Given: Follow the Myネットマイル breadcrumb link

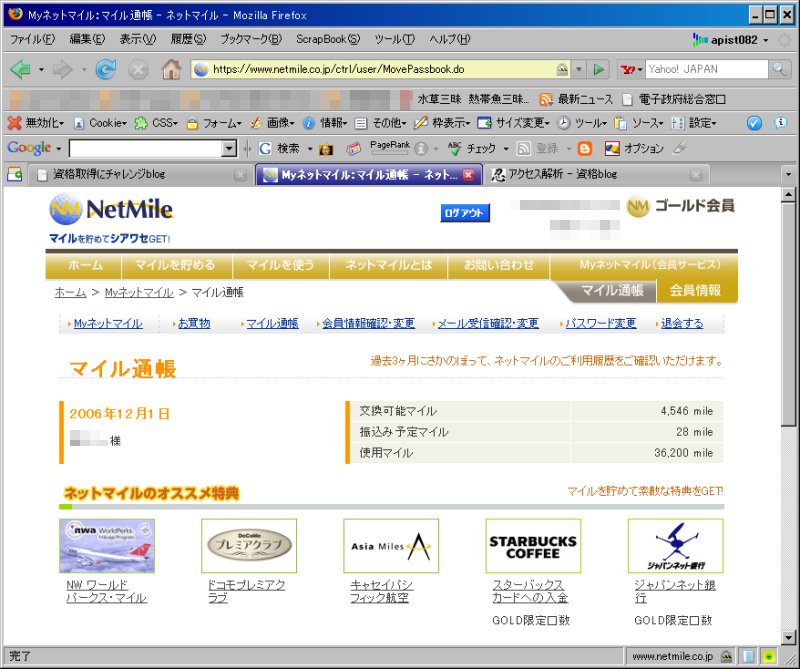Looking at the screenshot, I should (x=139, y=292).
